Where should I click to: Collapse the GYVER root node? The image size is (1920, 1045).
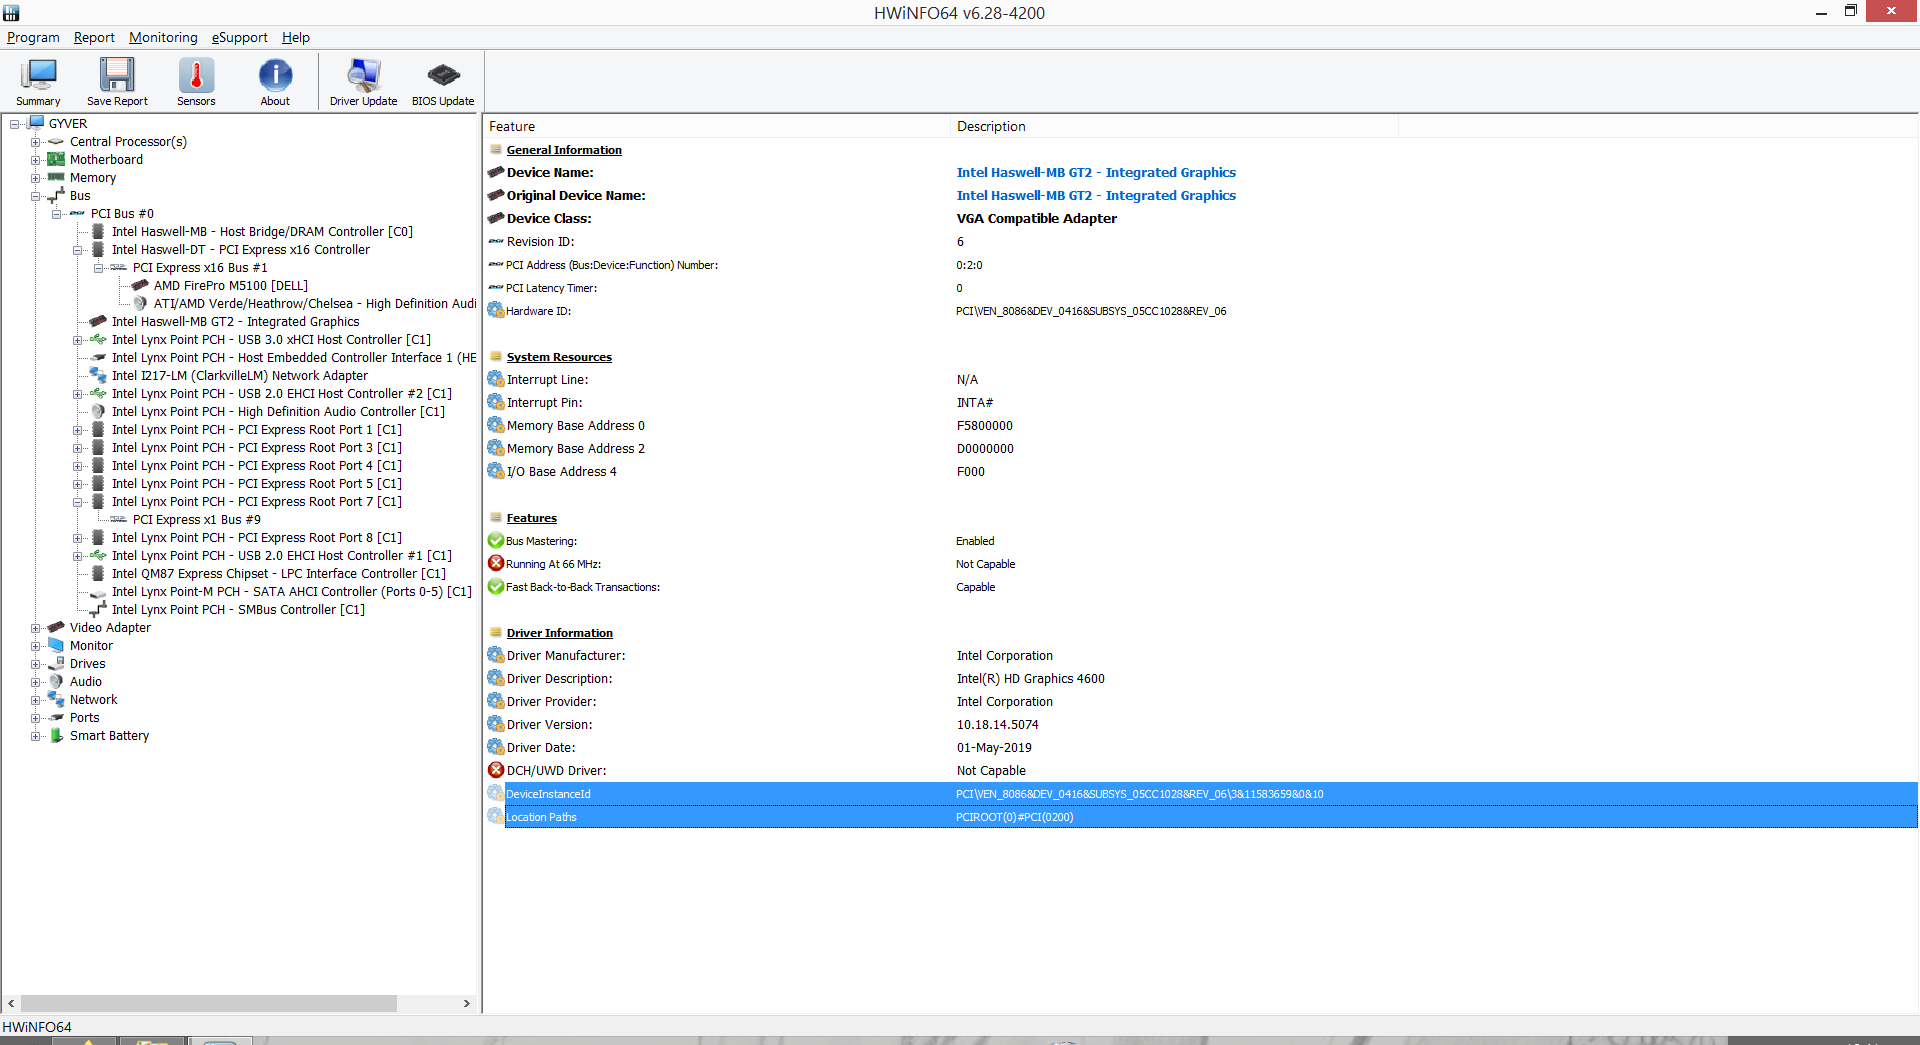[x=15, y=124]
